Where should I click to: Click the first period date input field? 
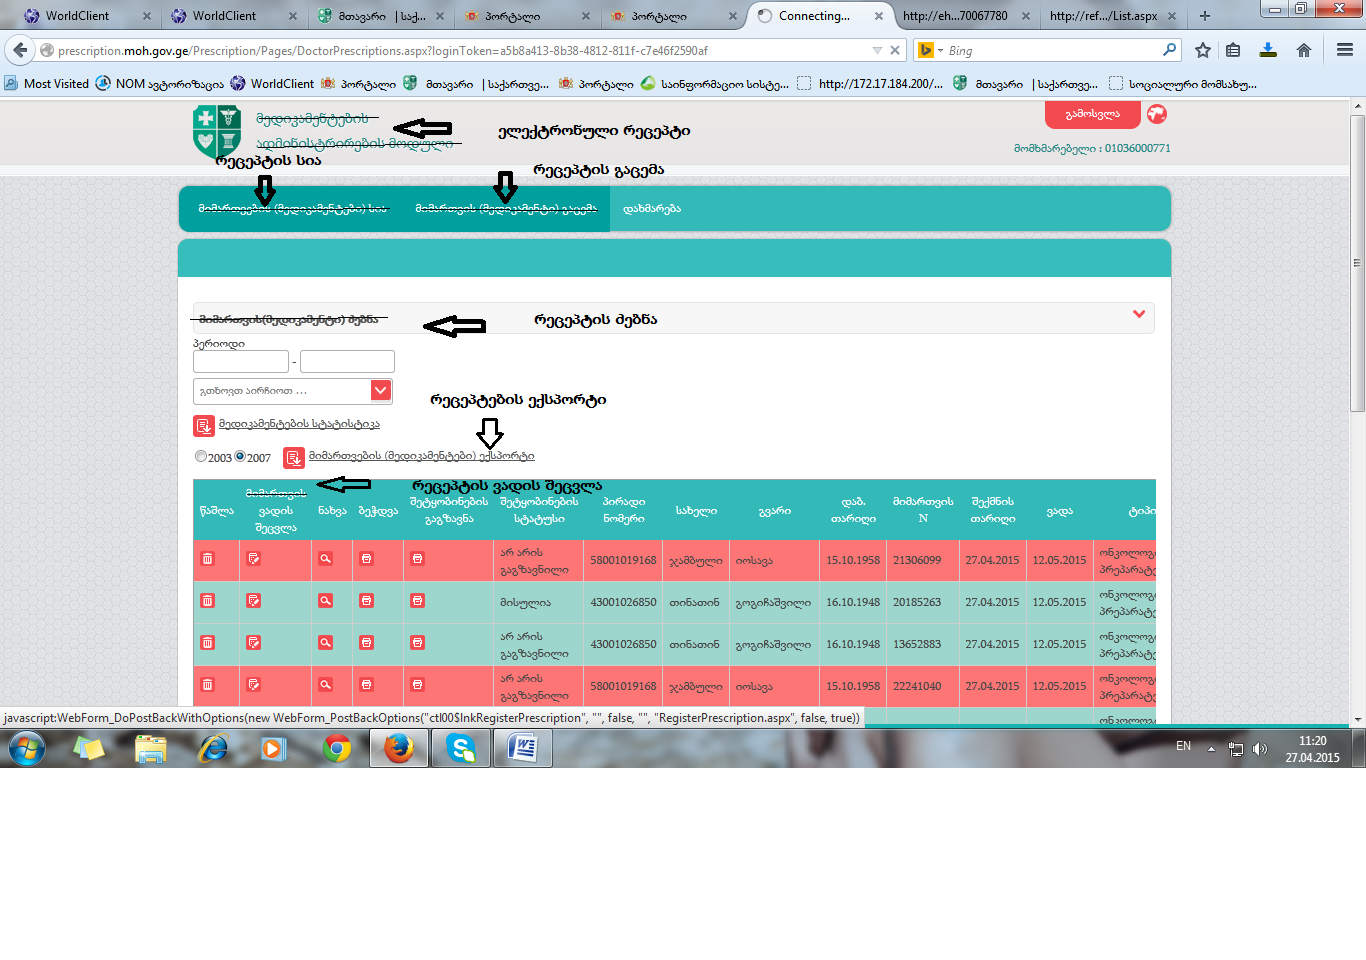coord(240,362)
